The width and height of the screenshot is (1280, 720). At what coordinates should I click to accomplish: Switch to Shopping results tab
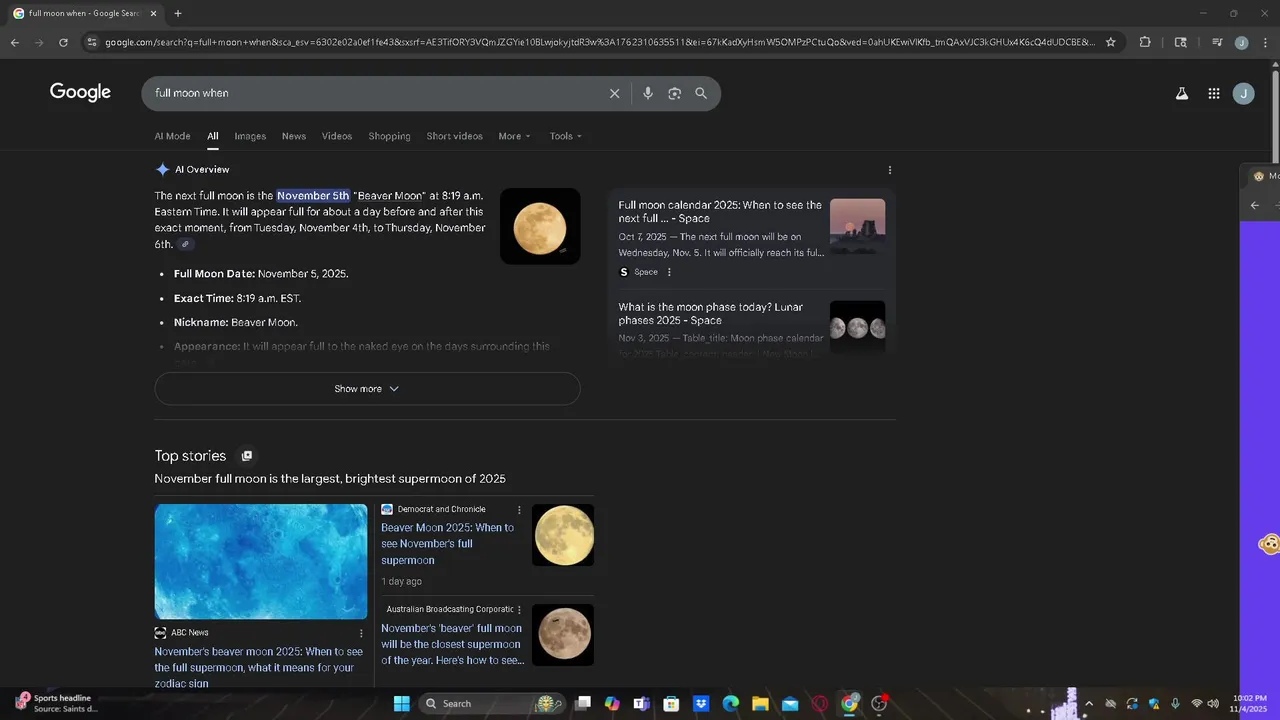pyautogui.click(x=389, y=136)
